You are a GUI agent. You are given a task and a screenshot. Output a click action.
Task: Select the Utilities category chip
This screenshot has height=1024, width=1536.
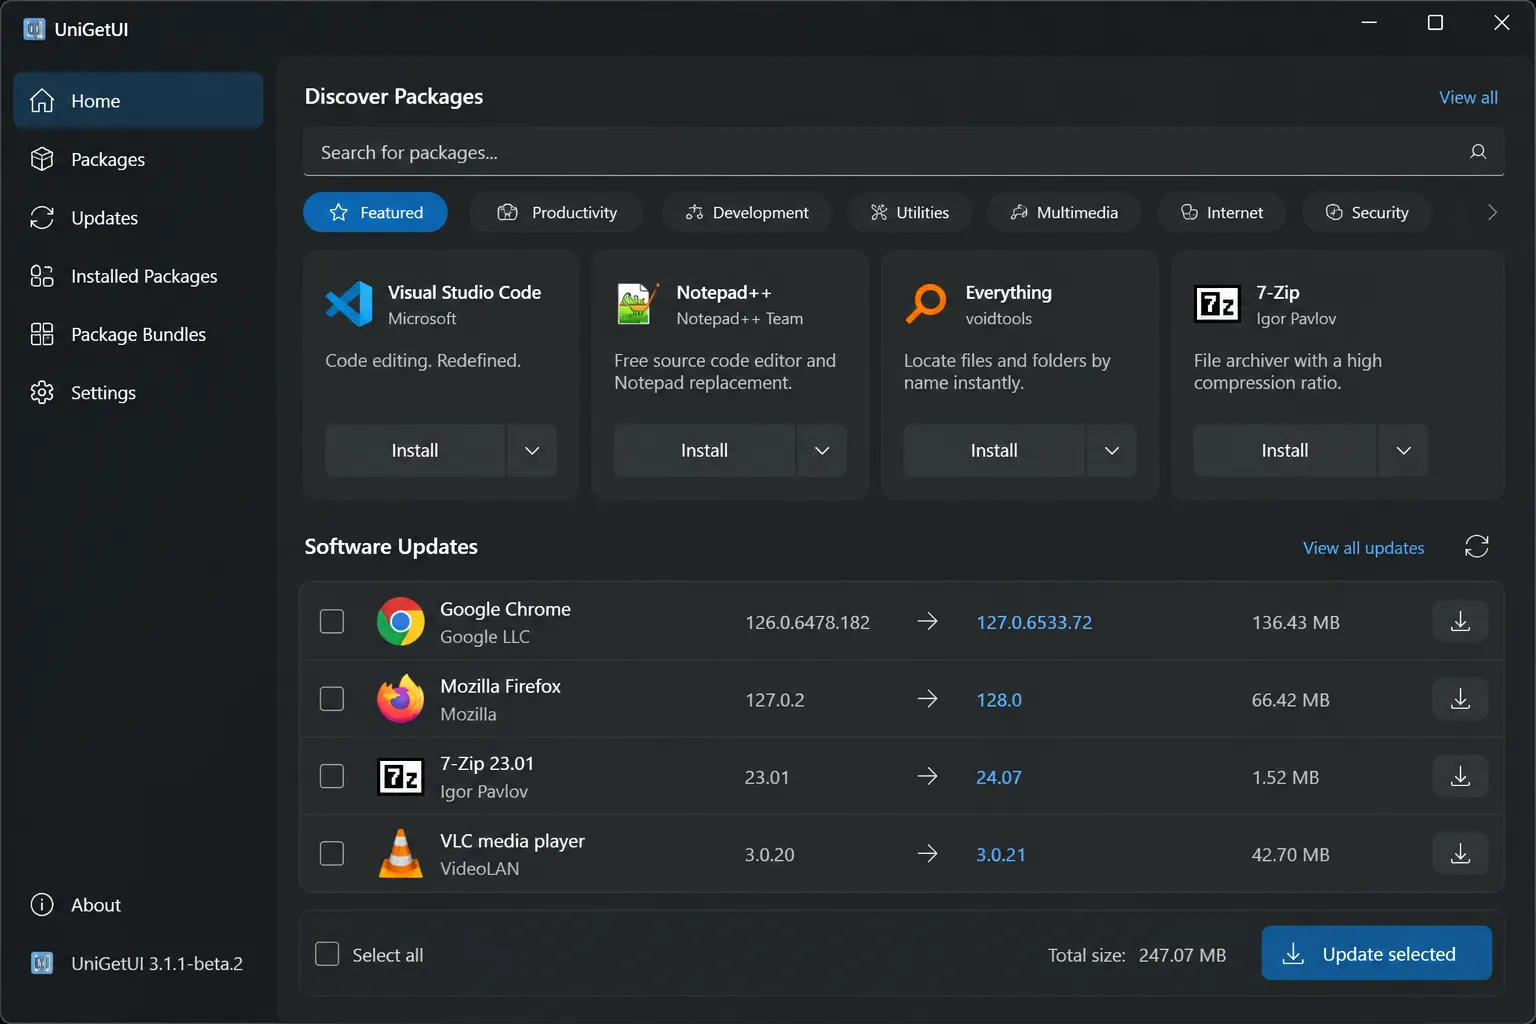909,212
